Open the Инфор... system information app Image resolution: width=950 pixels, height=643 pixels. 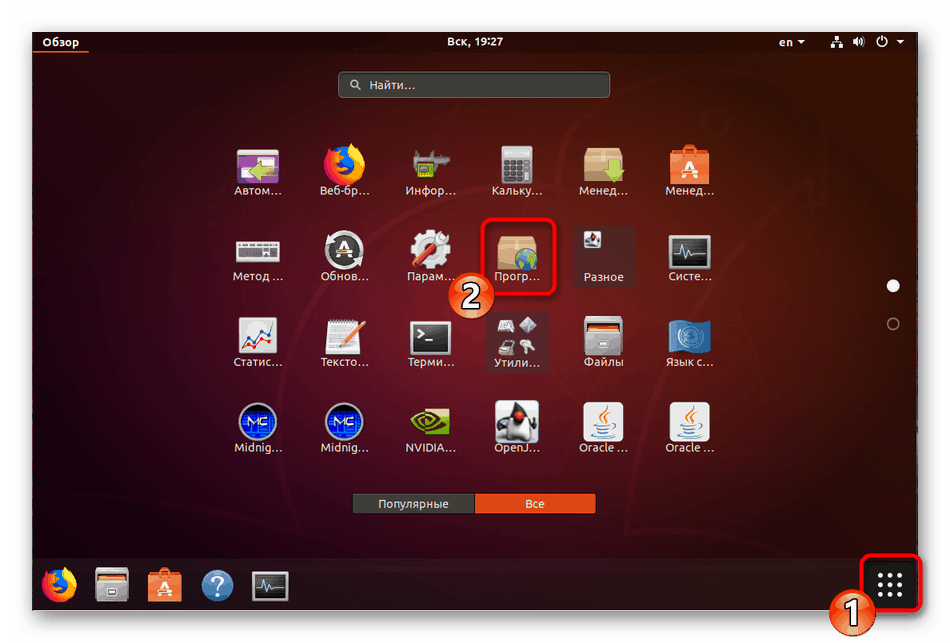coord(430,172)
